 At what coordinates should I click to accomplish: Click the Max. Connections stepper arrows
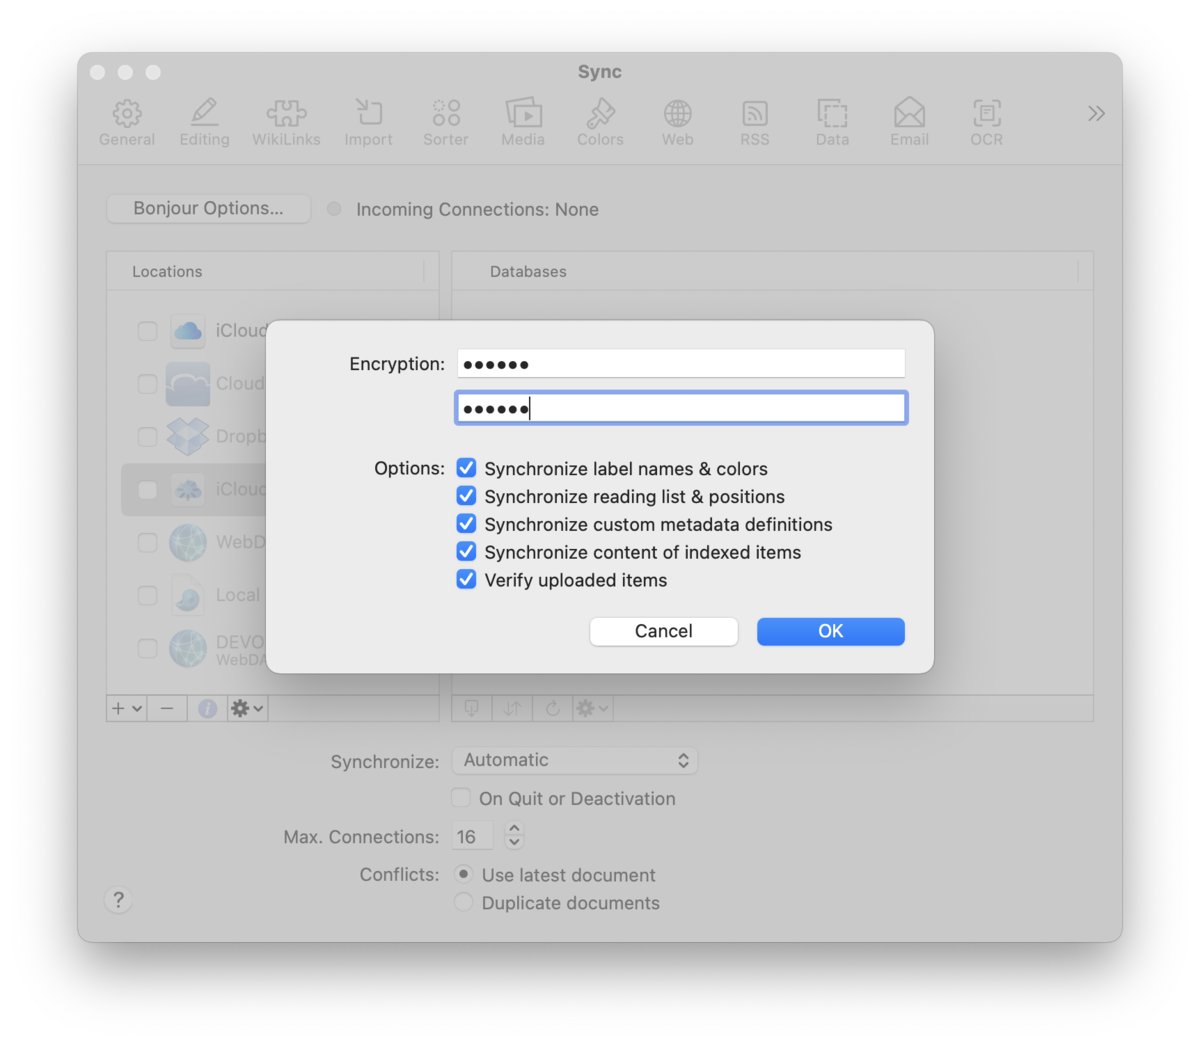[514, 835]
